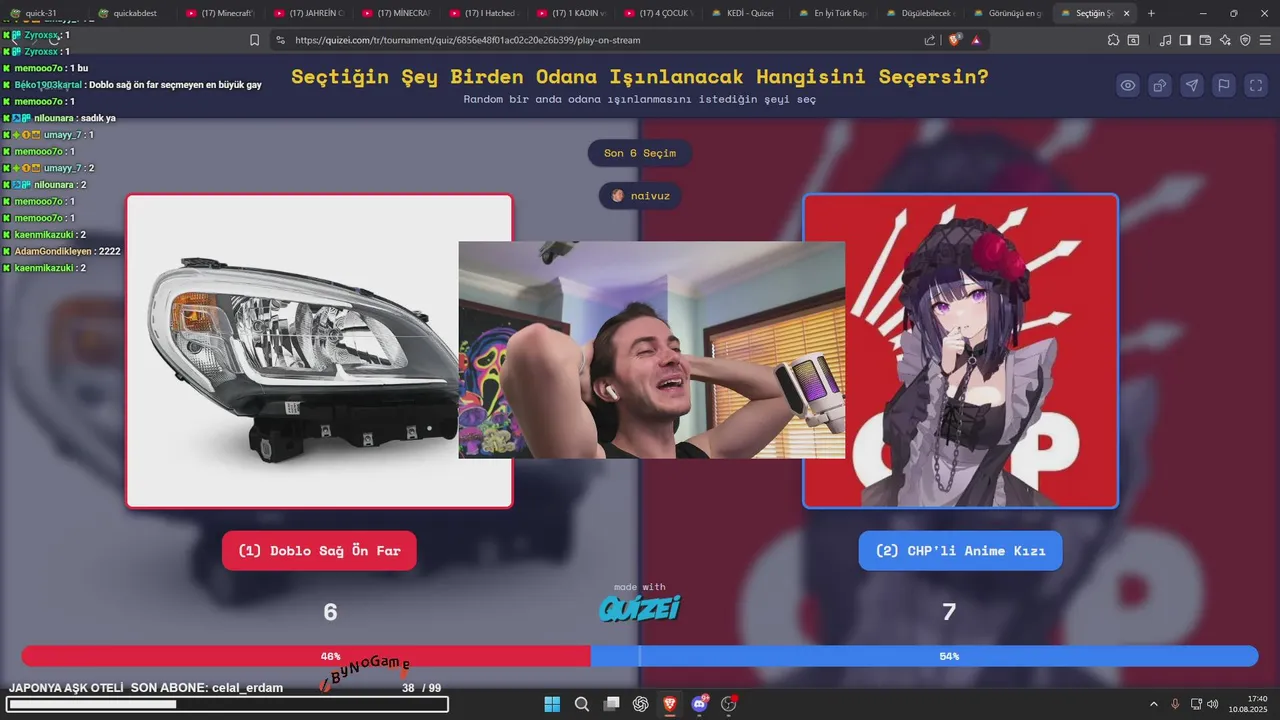
Task: Click the flag report icon
Action: pos(1224,85)
